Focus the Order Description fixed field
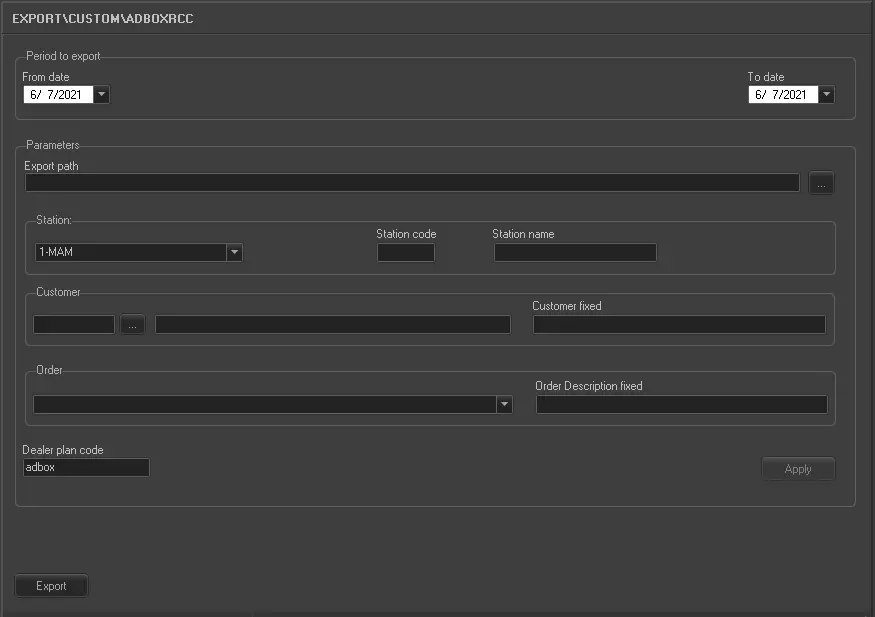This screenshot has width=875, height=617. (681, 405)
